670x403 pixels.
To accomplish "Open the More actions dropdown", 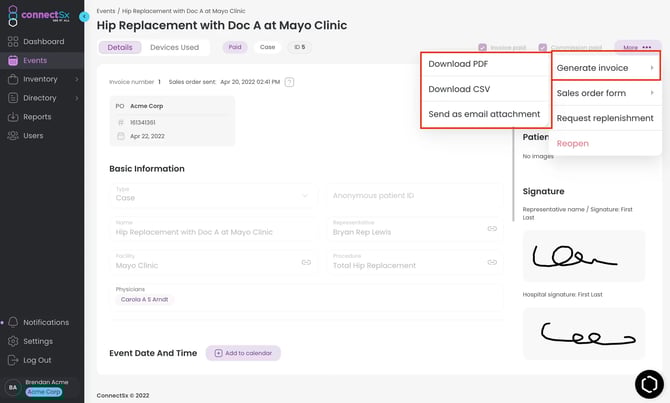I will click(638, 47).
